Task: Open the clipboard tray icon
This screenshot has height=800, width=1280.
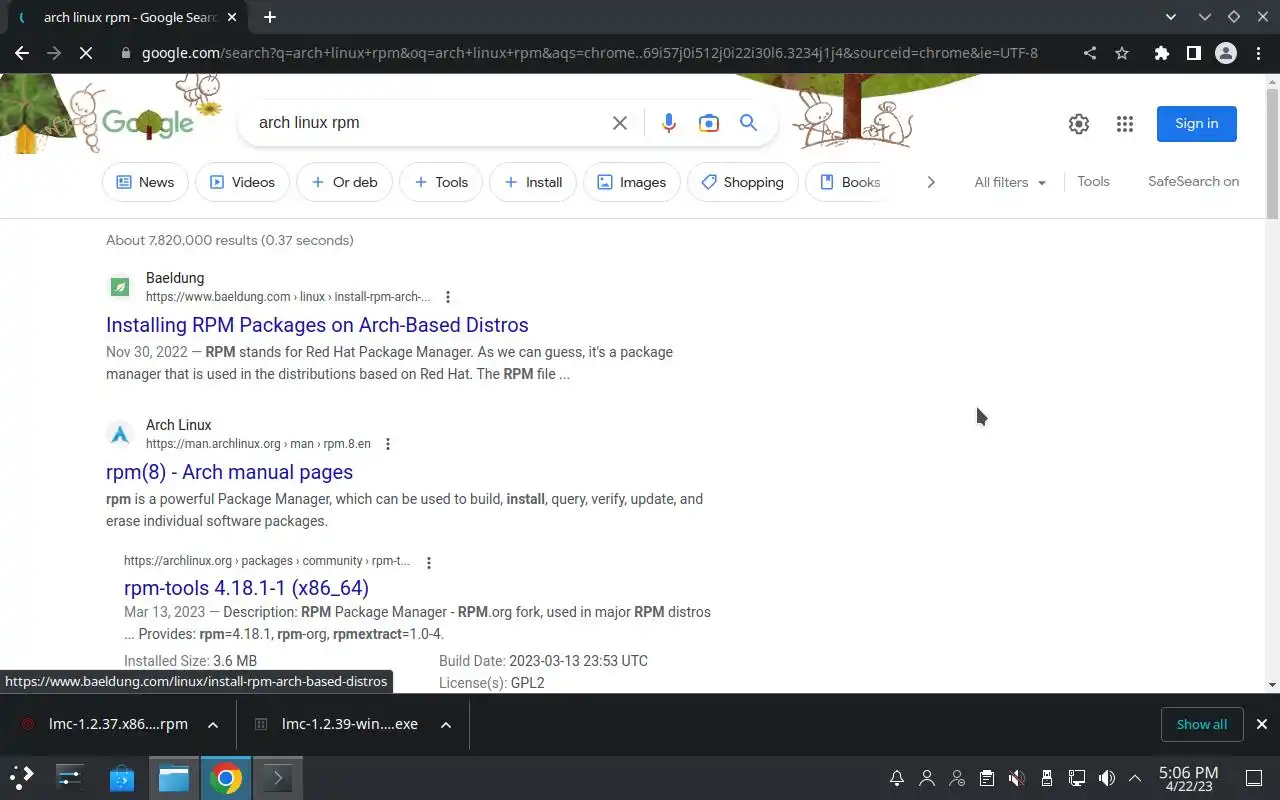Action: tap(987, 778)
